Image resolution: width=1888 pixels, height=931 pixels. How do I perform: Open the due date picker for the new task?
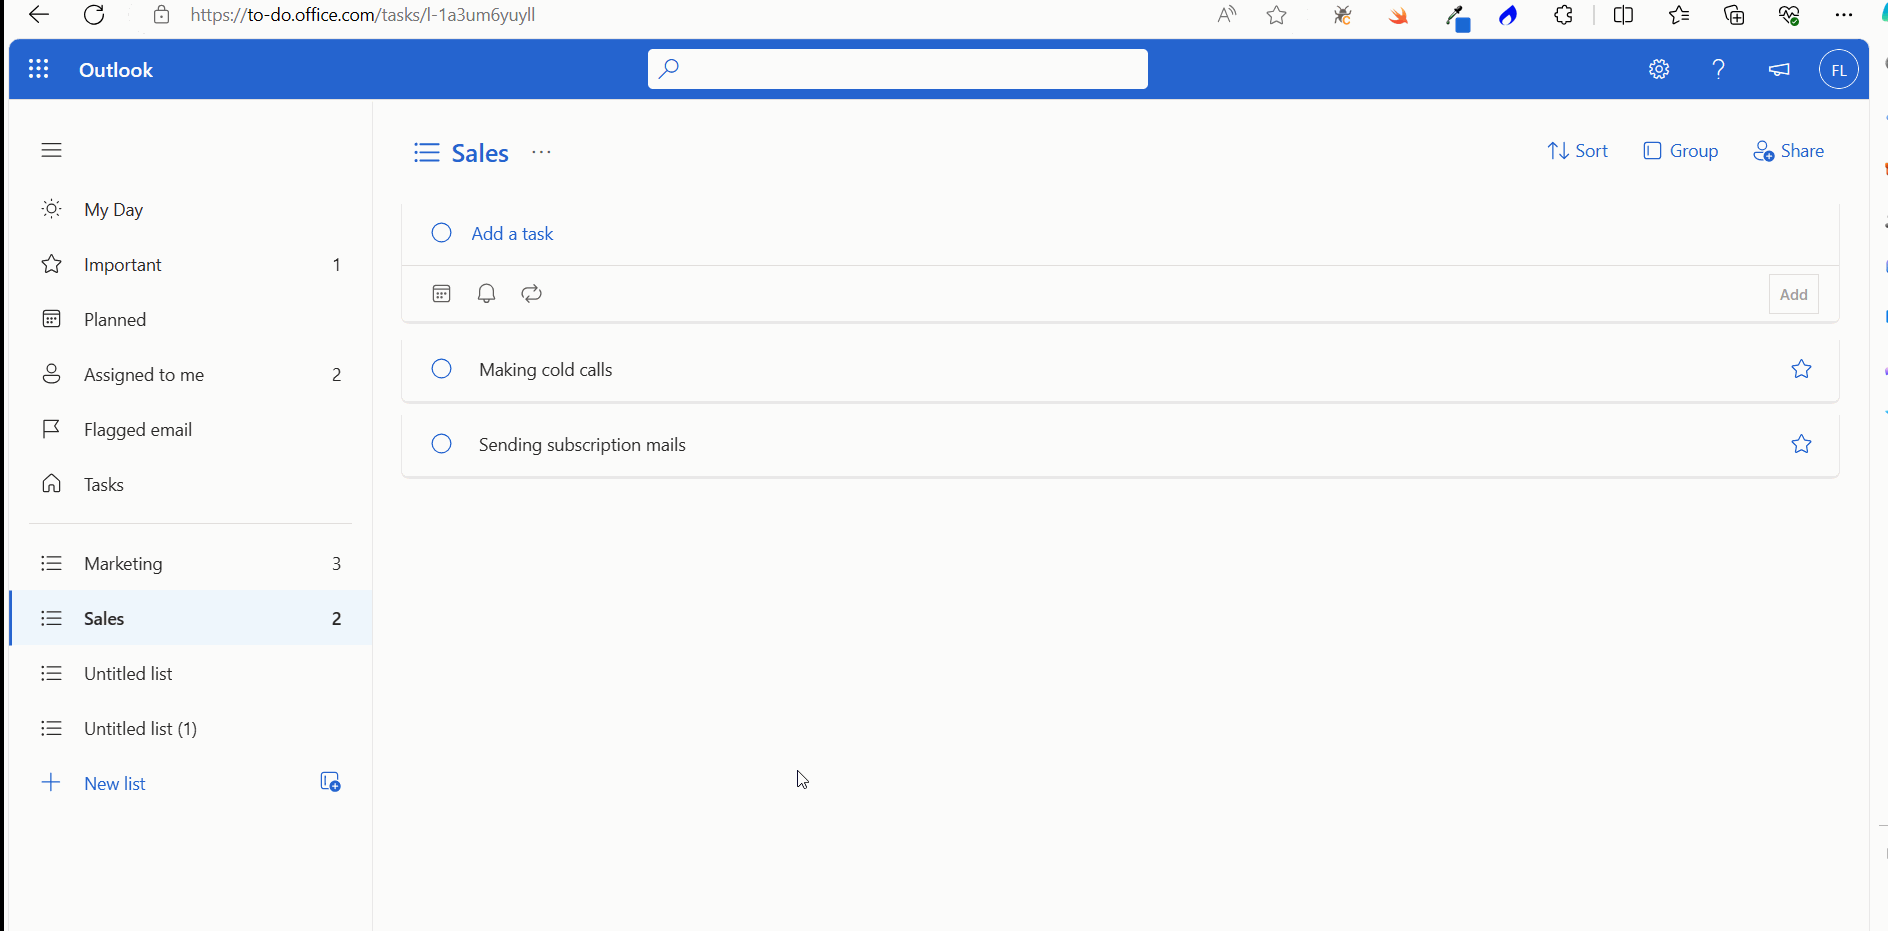pyautogui.click(x=441, y=293)
